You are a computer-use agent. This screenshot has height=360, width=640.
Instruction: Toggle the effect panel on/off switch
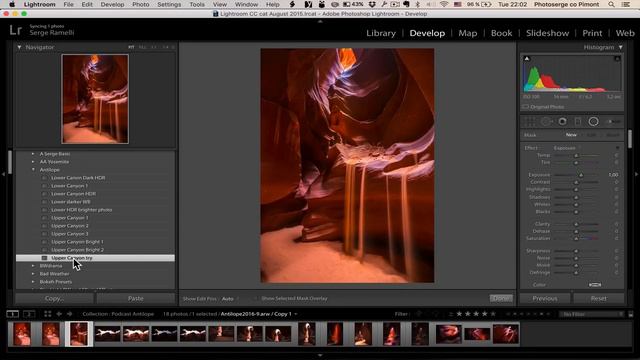click(x=617, y=148)
